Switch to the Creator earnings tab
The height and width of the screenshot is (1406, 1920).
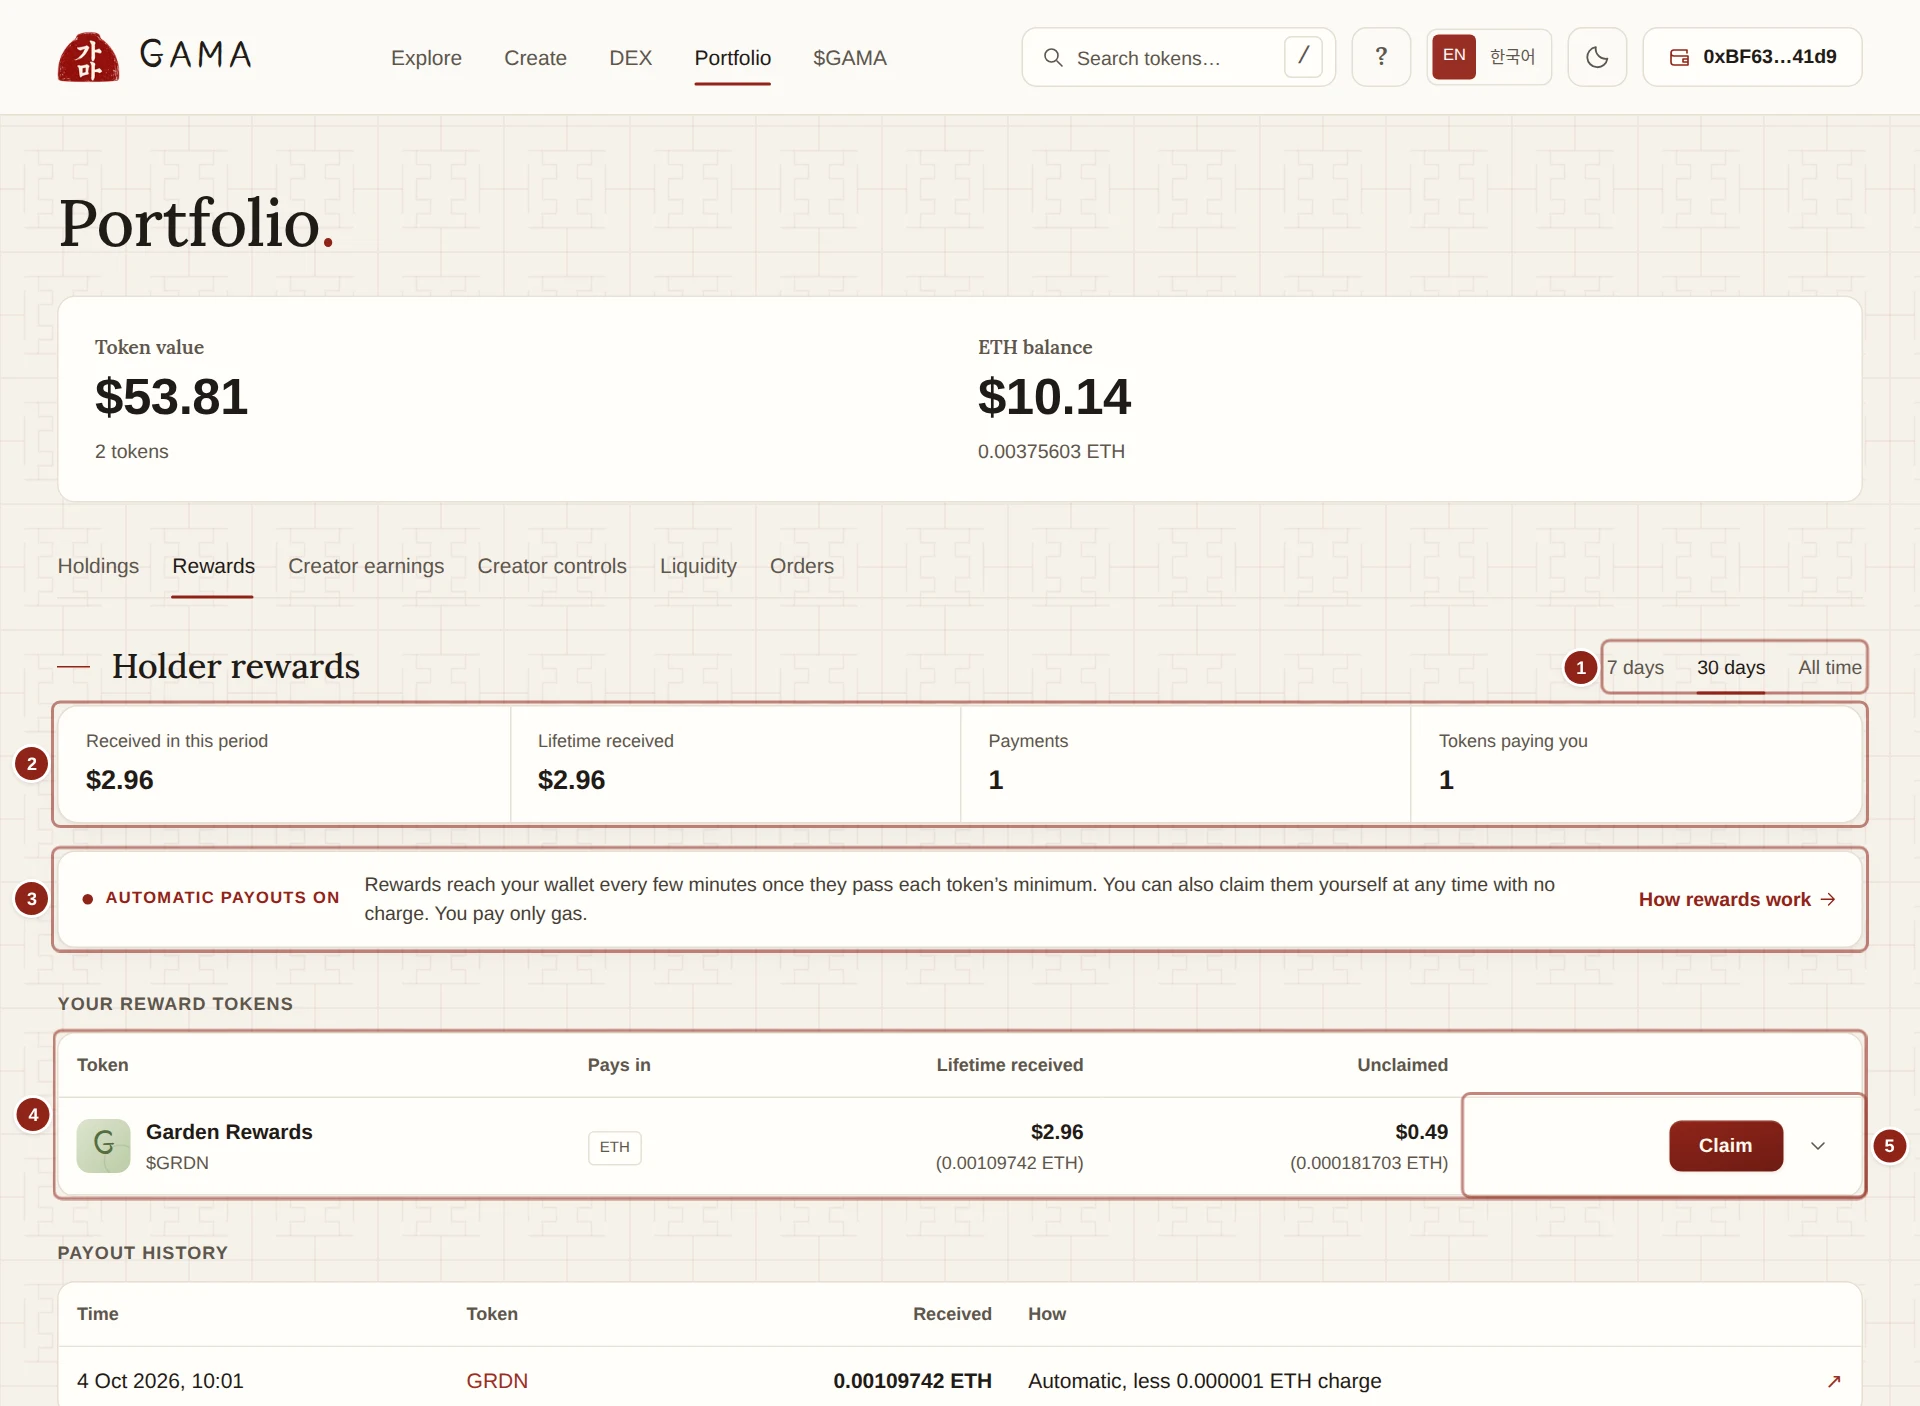point(366,566)
